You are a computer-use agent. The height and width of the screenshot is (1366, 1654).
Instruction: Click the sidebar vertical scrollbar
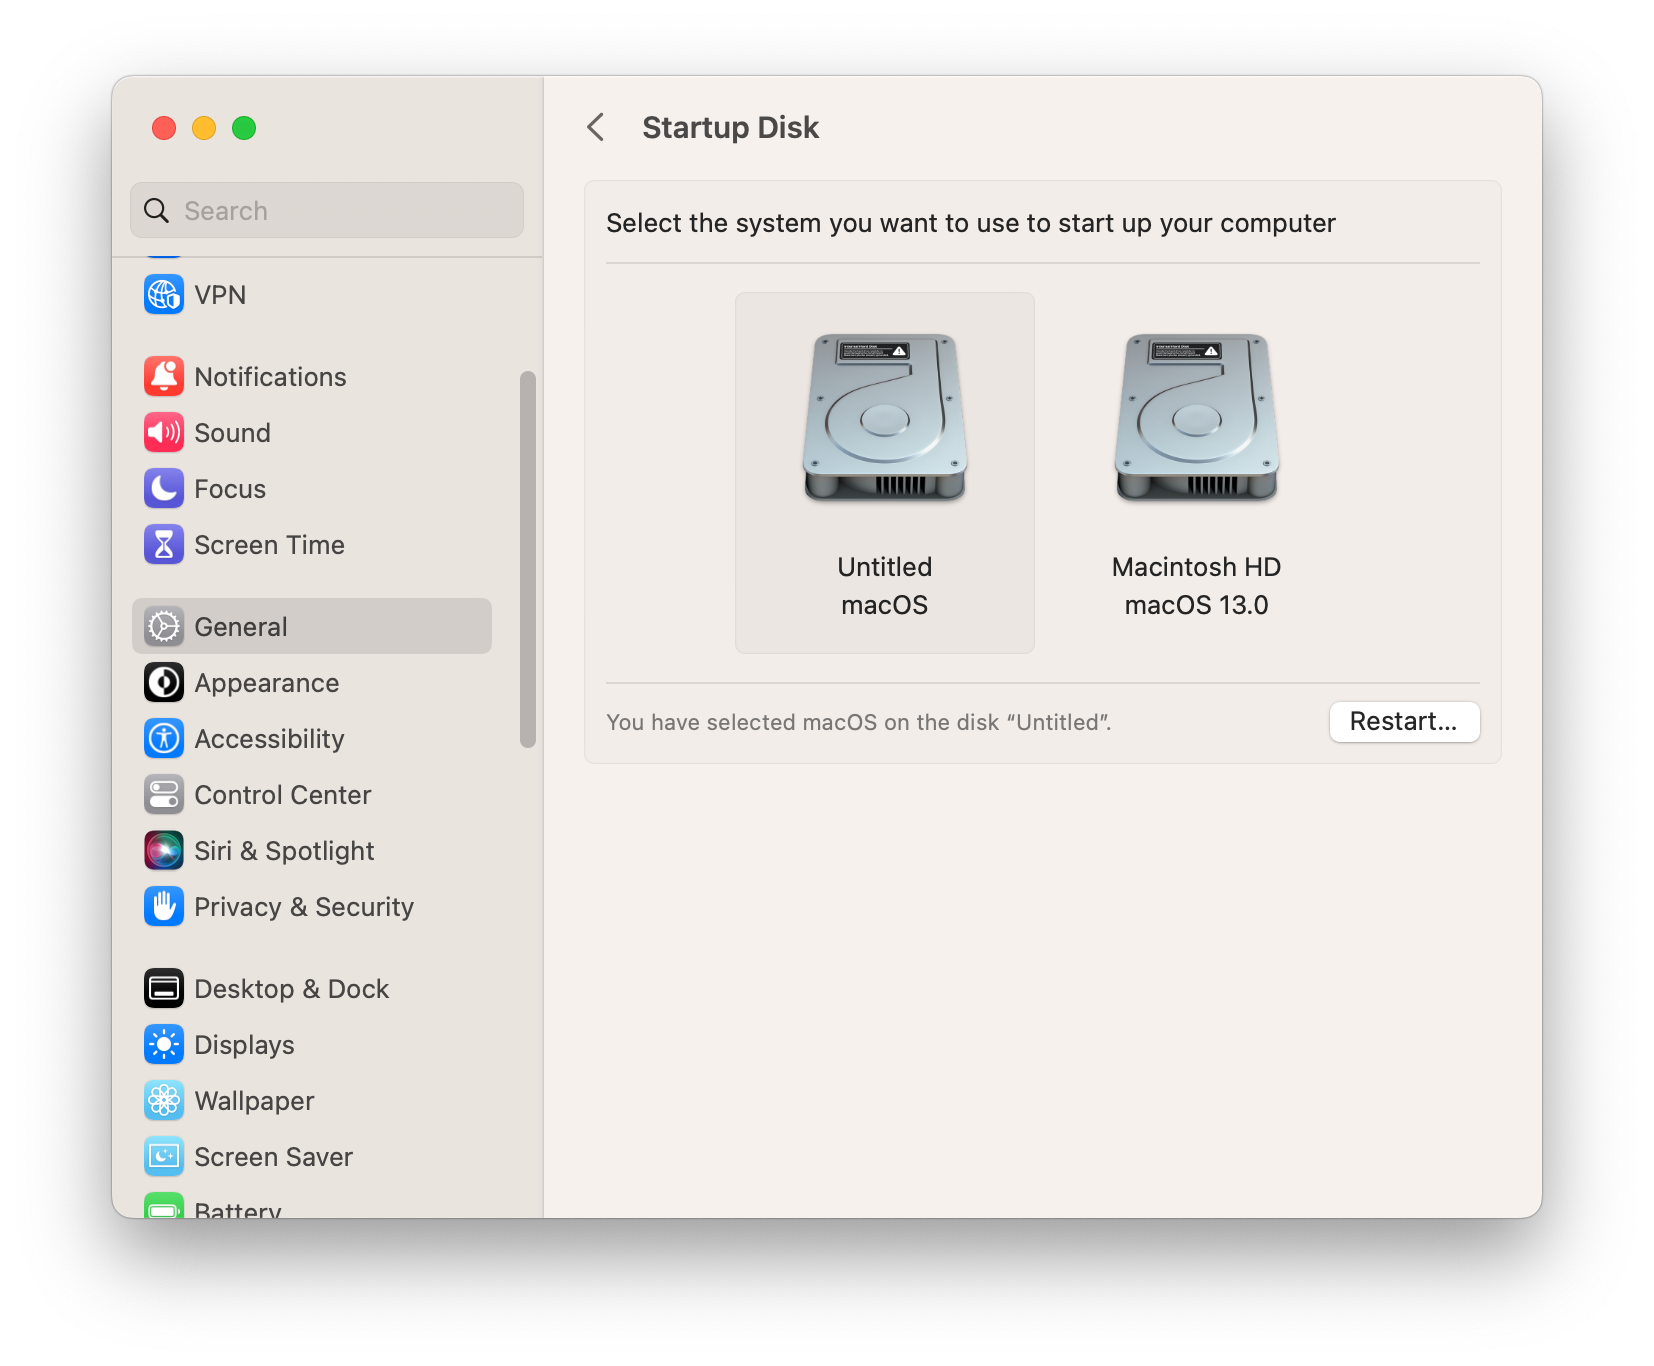point(528,559)
